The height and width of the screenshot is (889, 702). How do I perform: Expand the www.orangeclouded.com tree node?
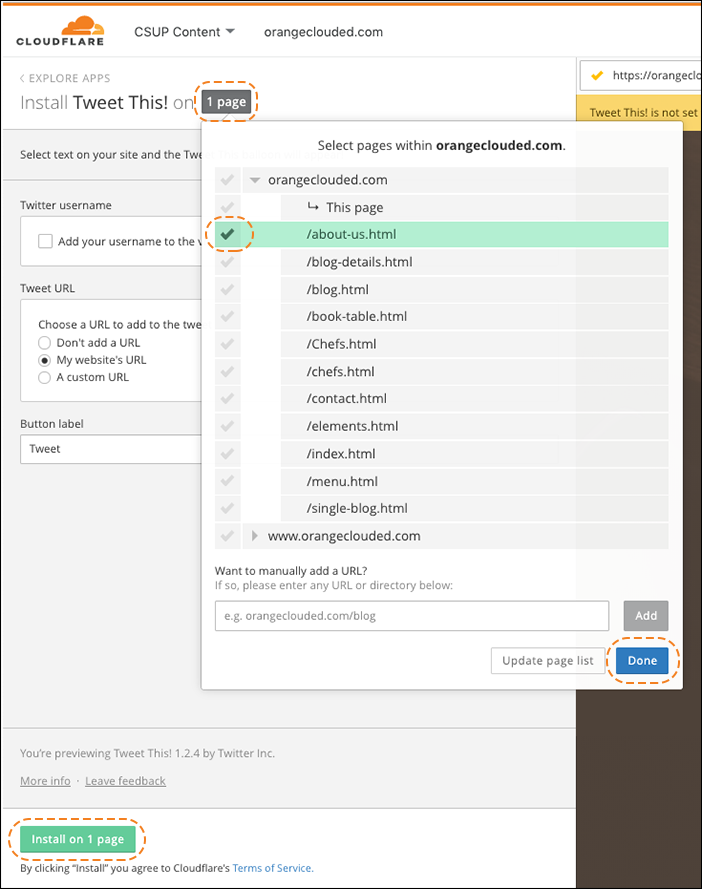255,536
